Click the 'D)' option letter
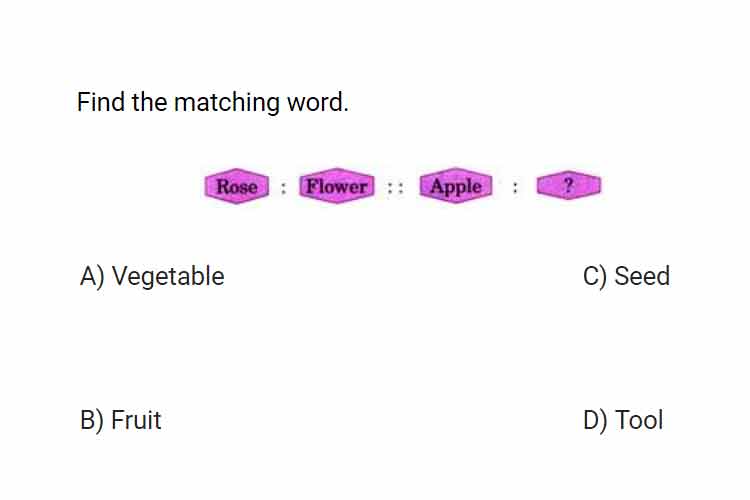The height and width of the screenshot is (500, 750). (596, 420)
